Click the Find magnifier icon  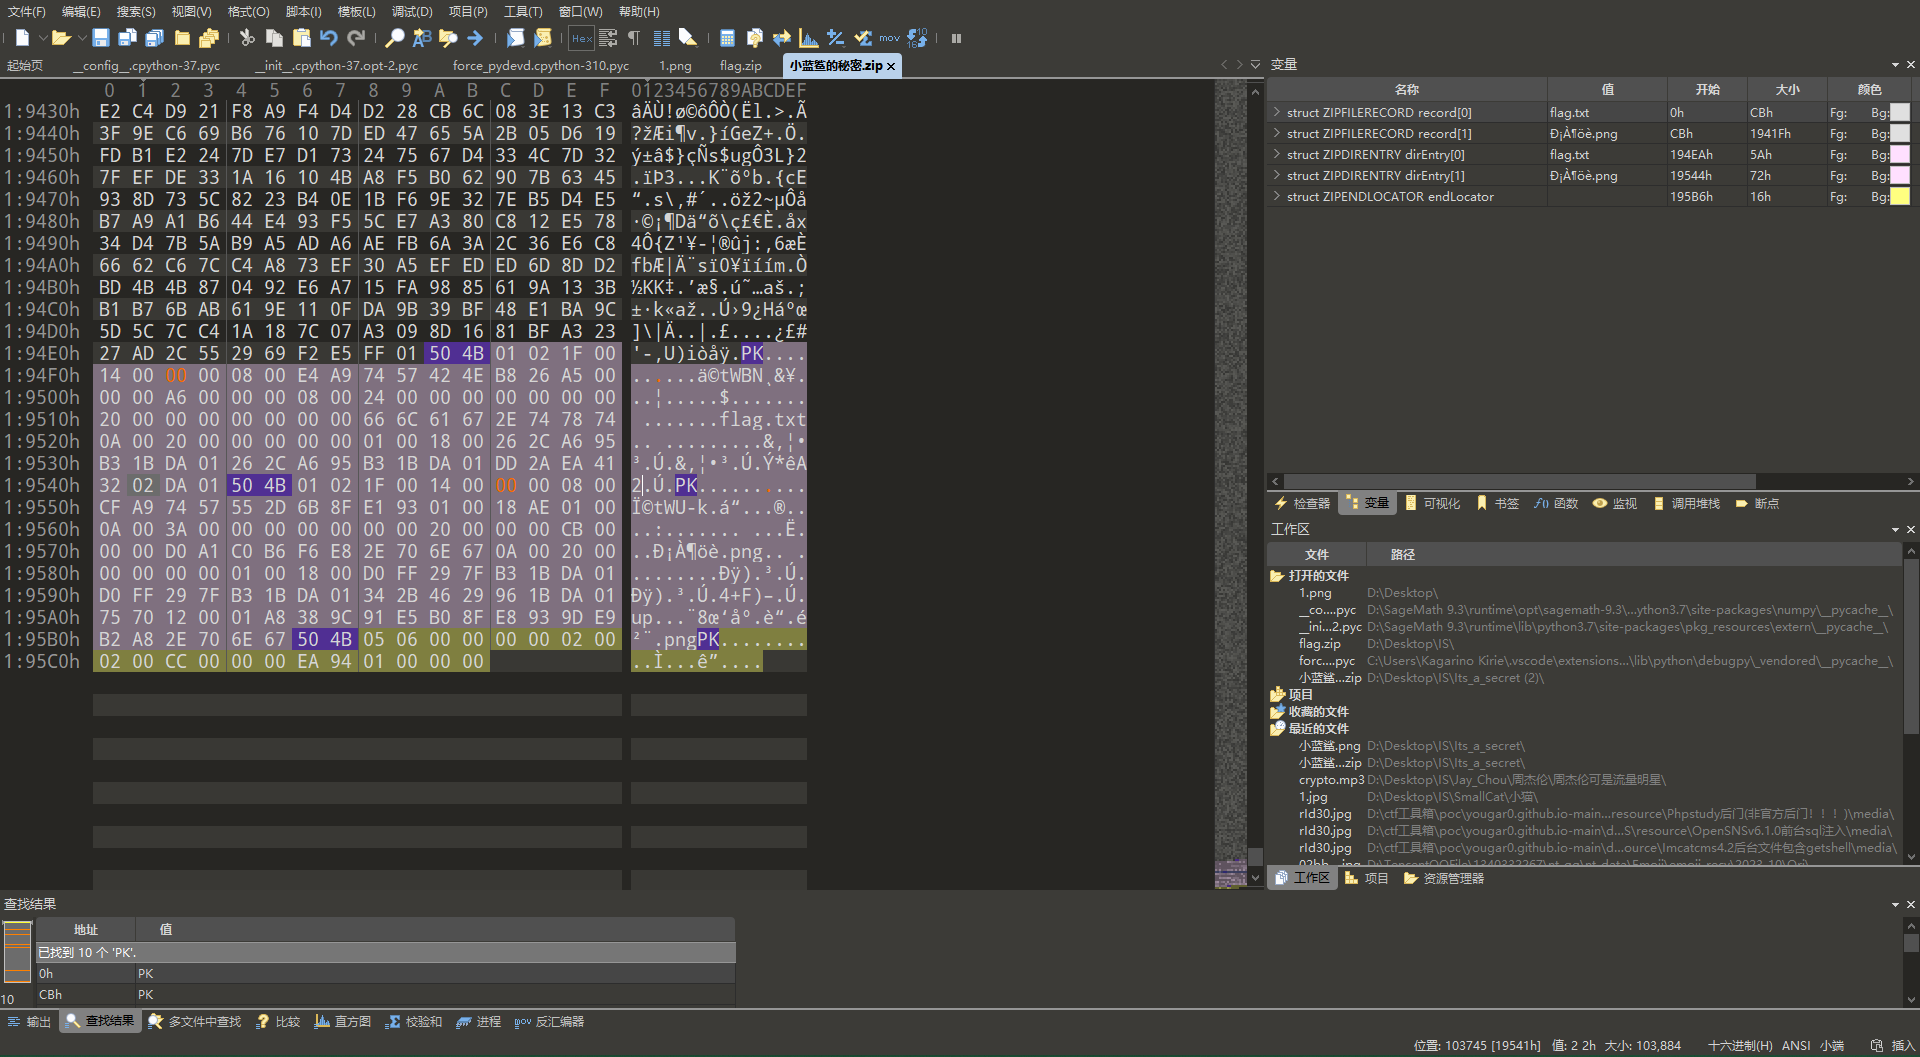pyautogui.click(x=394, y=38)
